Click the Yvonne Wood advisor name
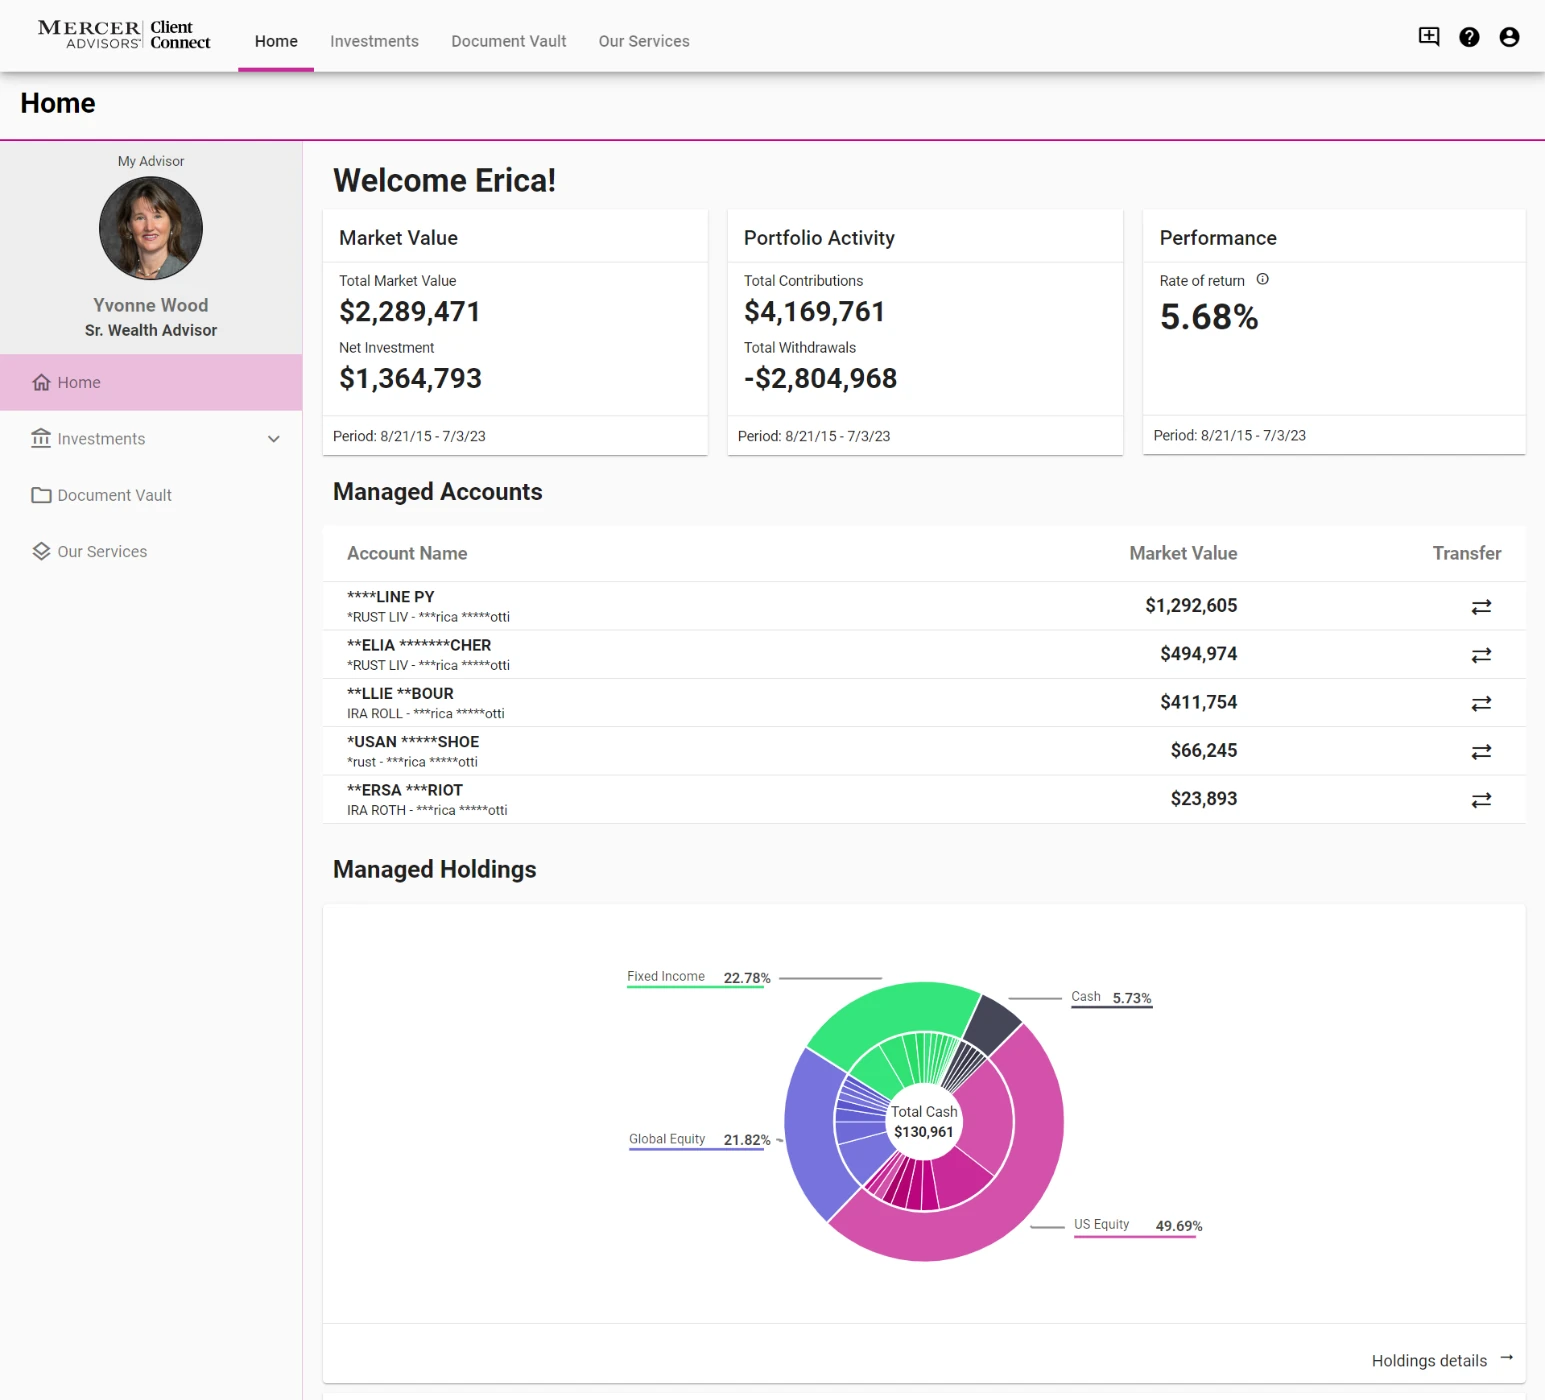1545x1400 pixels. 151,305
